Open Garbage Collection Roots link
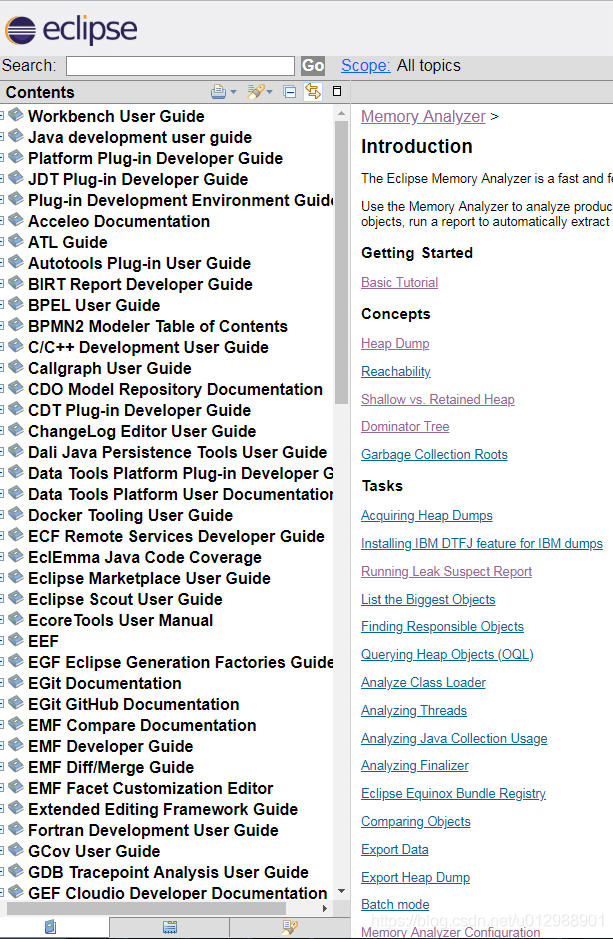This screenshot has width=613, height=939. [434, 454]
